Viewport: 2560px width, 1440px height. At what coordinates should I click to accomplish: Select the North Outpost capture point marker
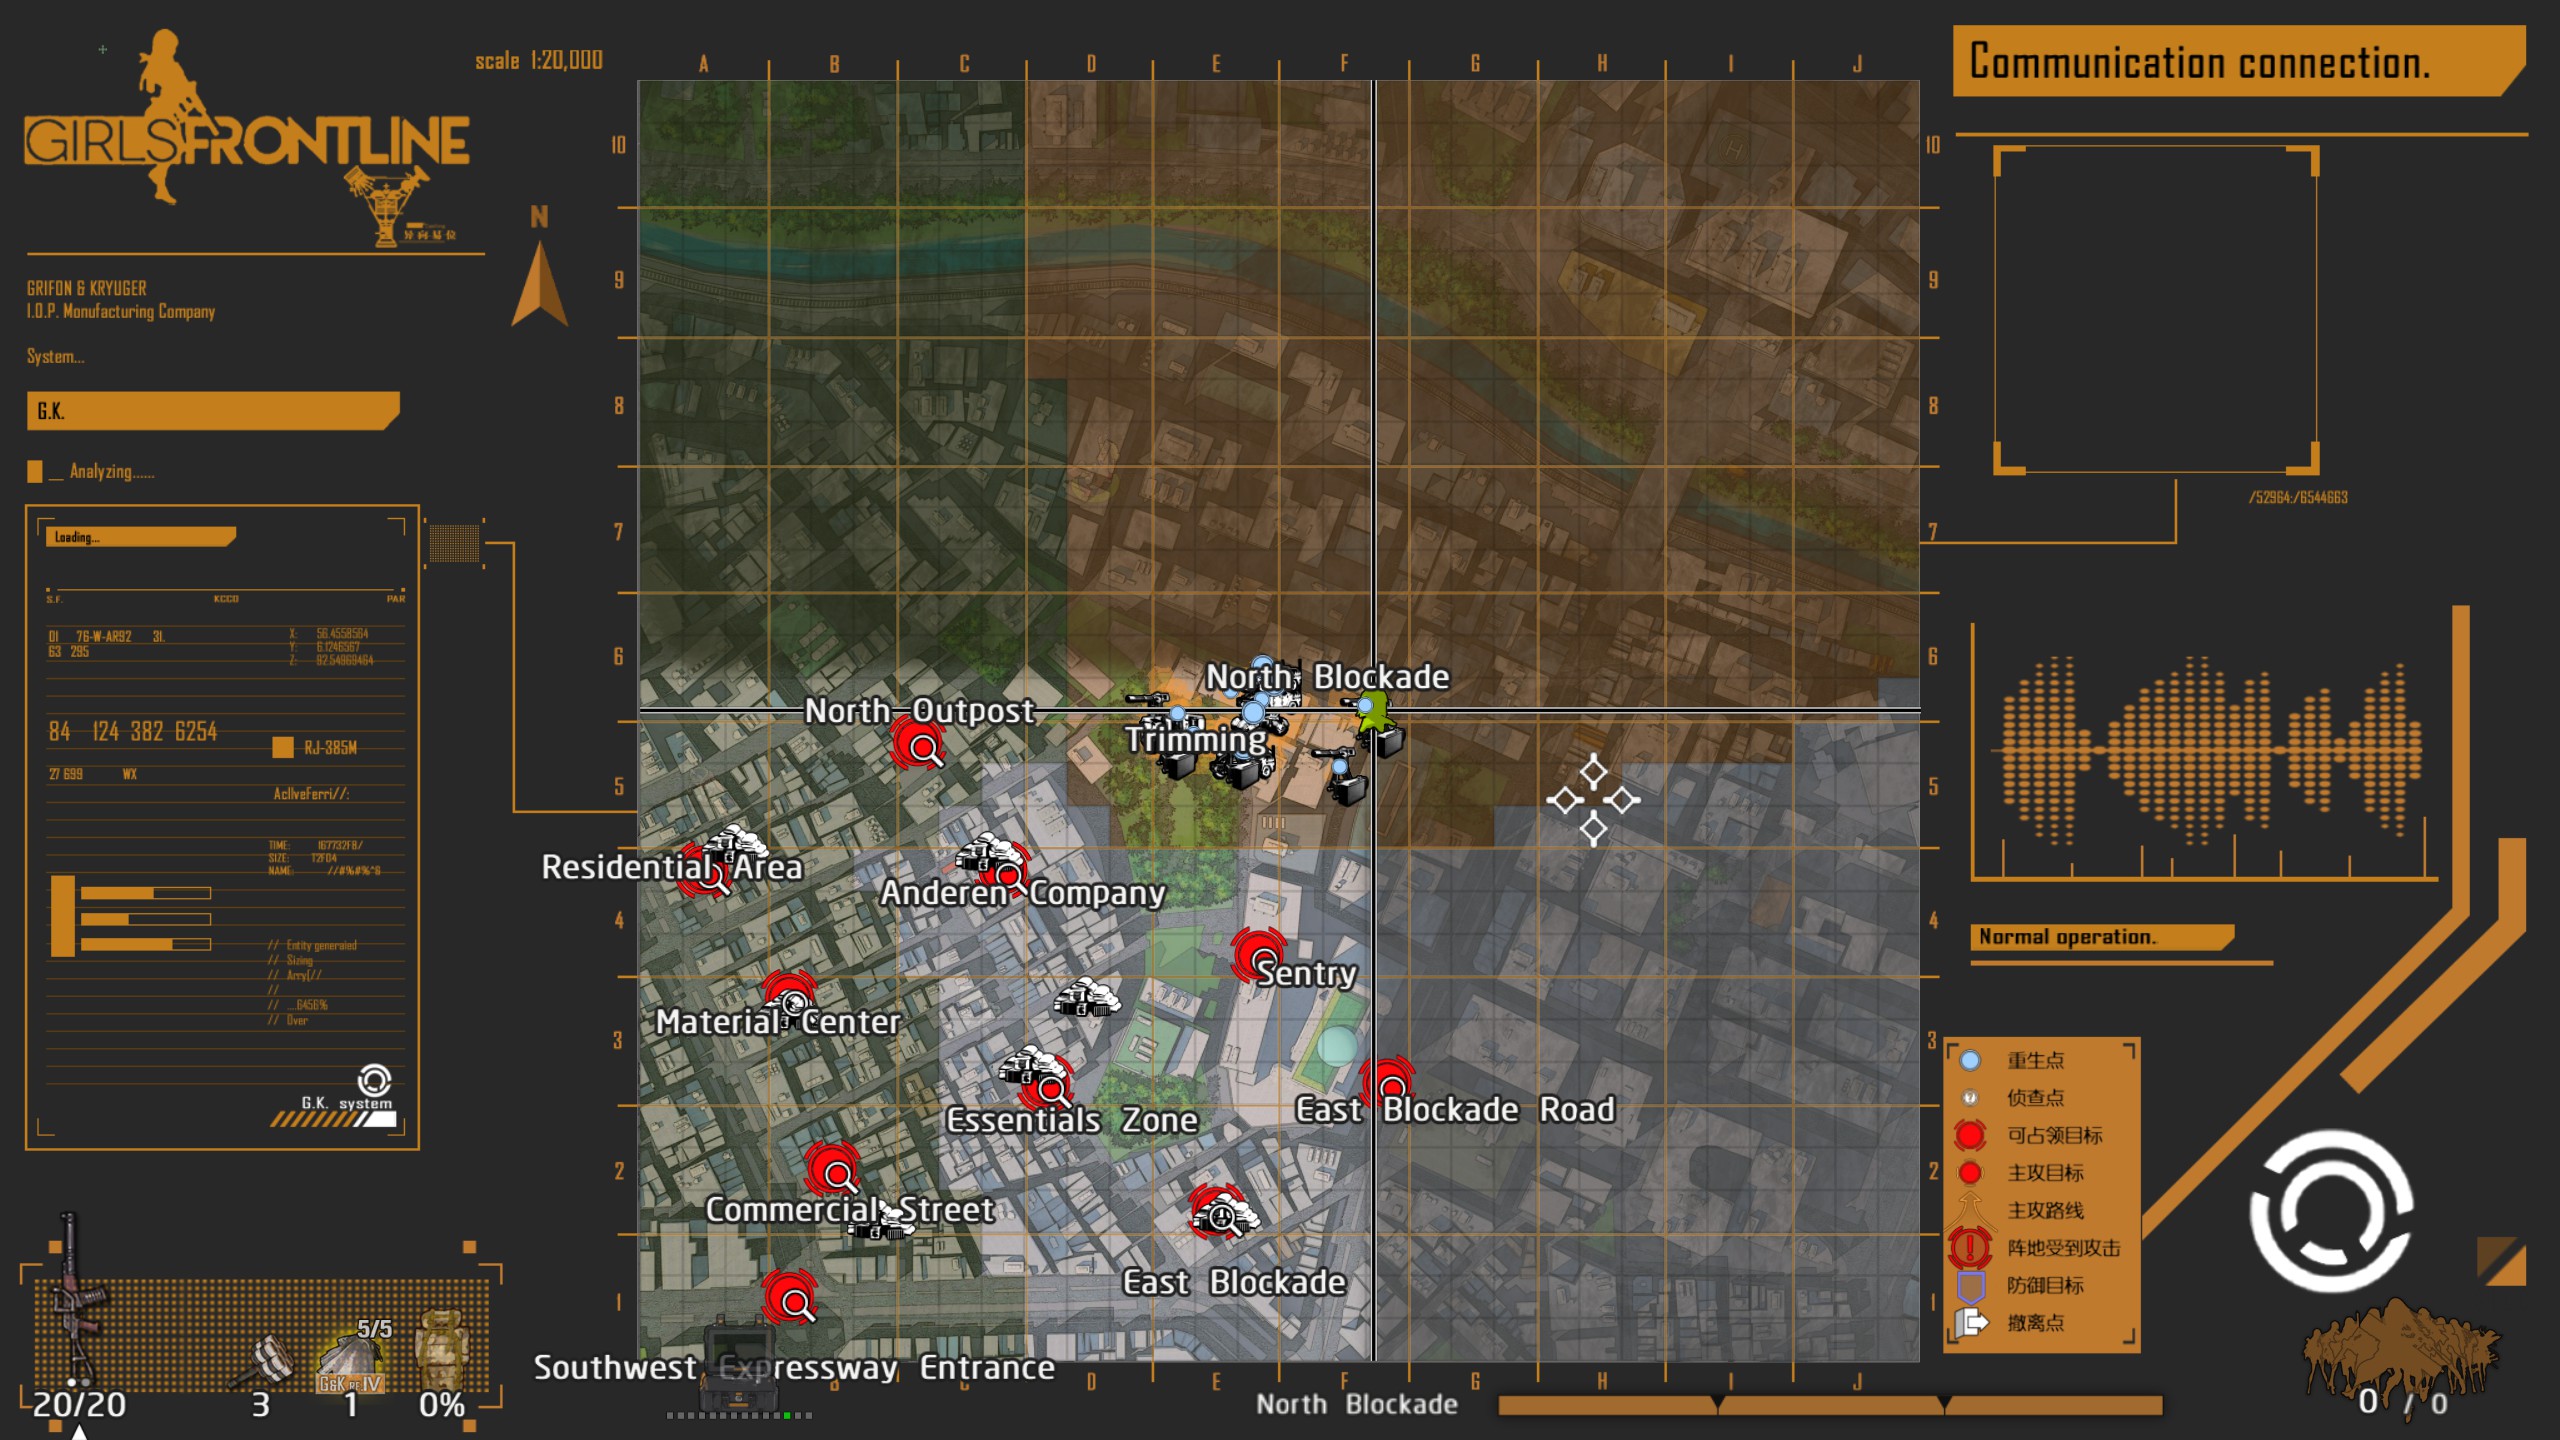click(918, 745)
